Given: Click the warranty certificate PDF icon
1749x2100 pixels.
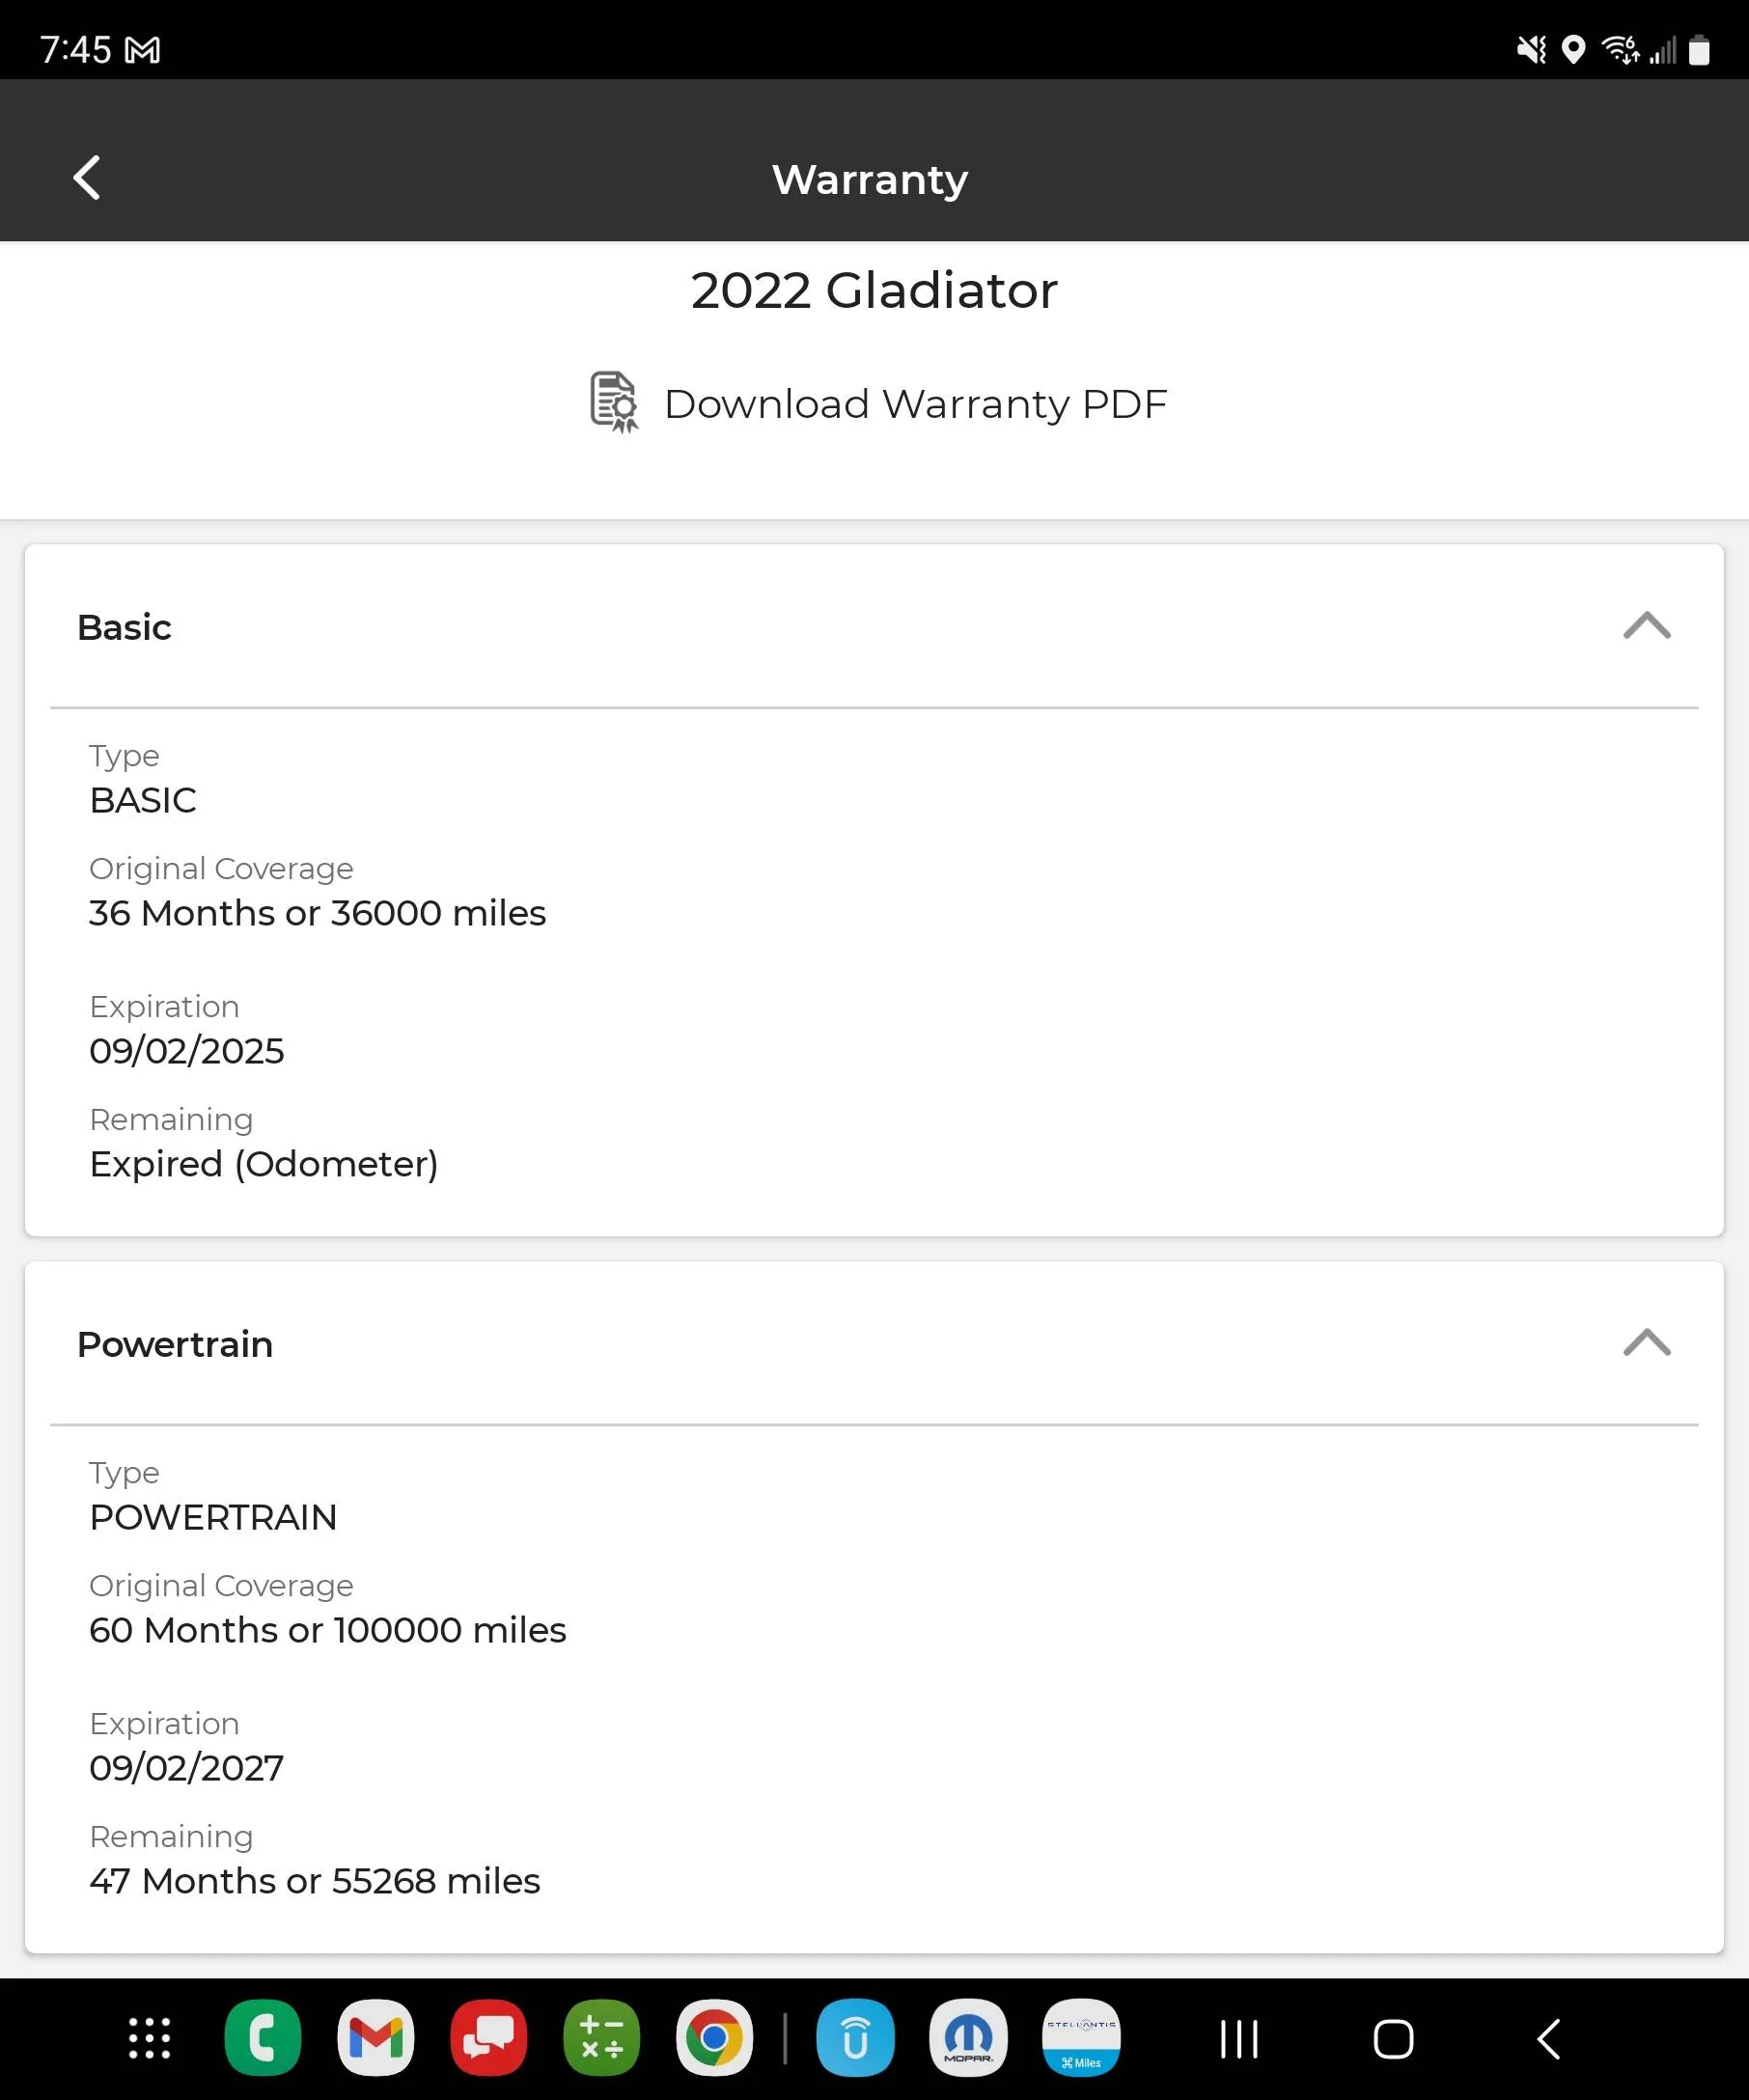Looking at the screenshot, I should (614, 402).
